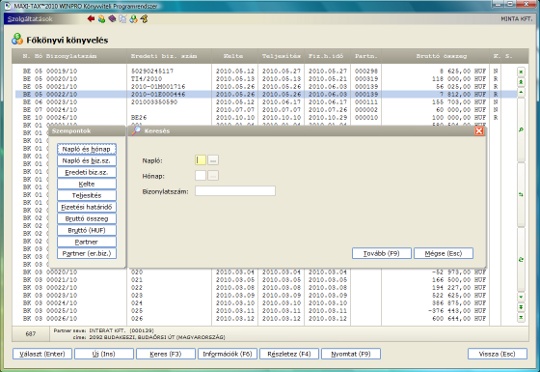Click the magnifier icon in Keresés title

coord(136,131)
